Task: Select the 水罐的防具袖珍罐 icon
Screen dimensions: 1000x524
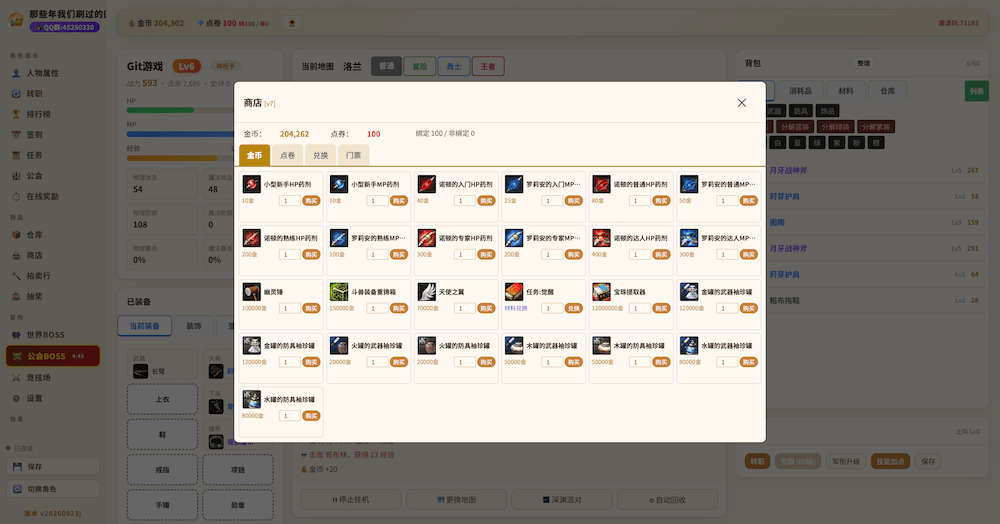Action: [251, 400]
